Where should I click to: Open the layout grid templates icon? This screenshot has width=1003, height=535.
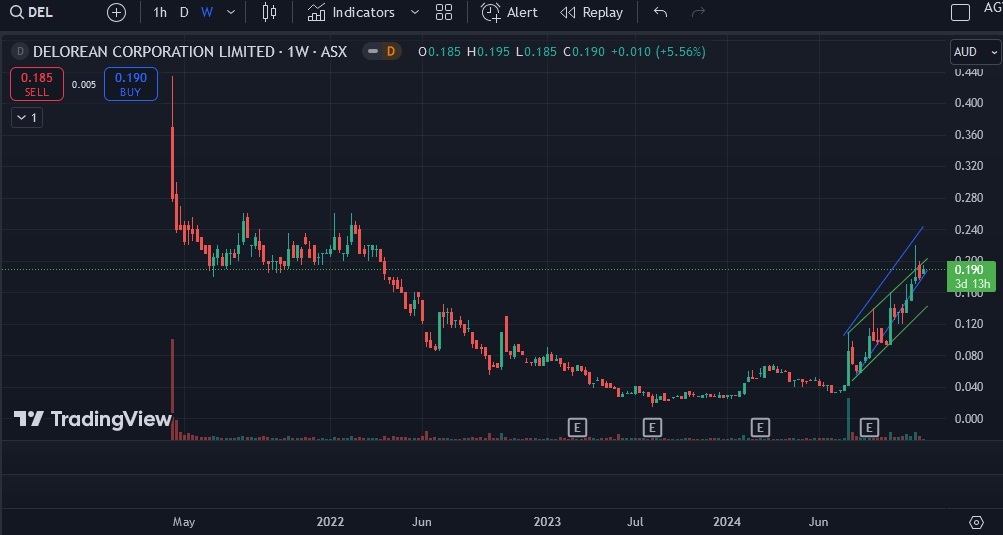444,12
